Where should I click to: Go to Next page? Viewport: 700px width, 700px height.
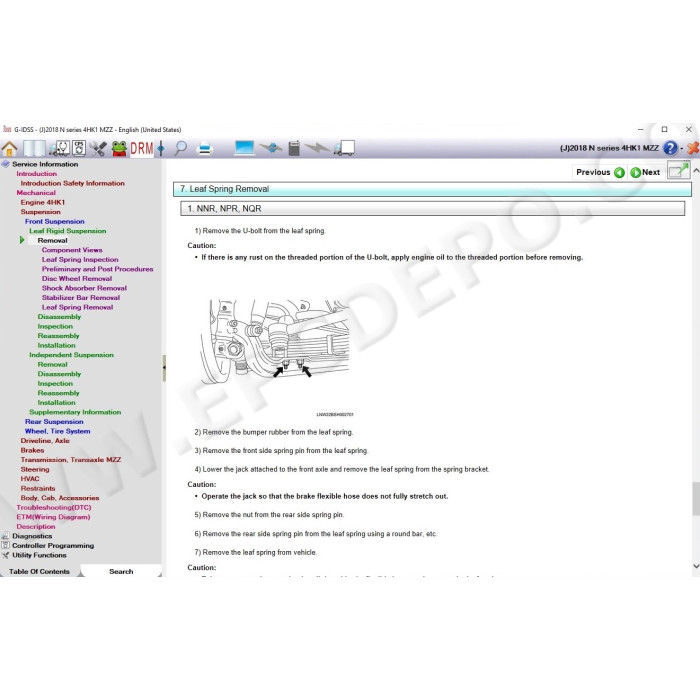645,172
